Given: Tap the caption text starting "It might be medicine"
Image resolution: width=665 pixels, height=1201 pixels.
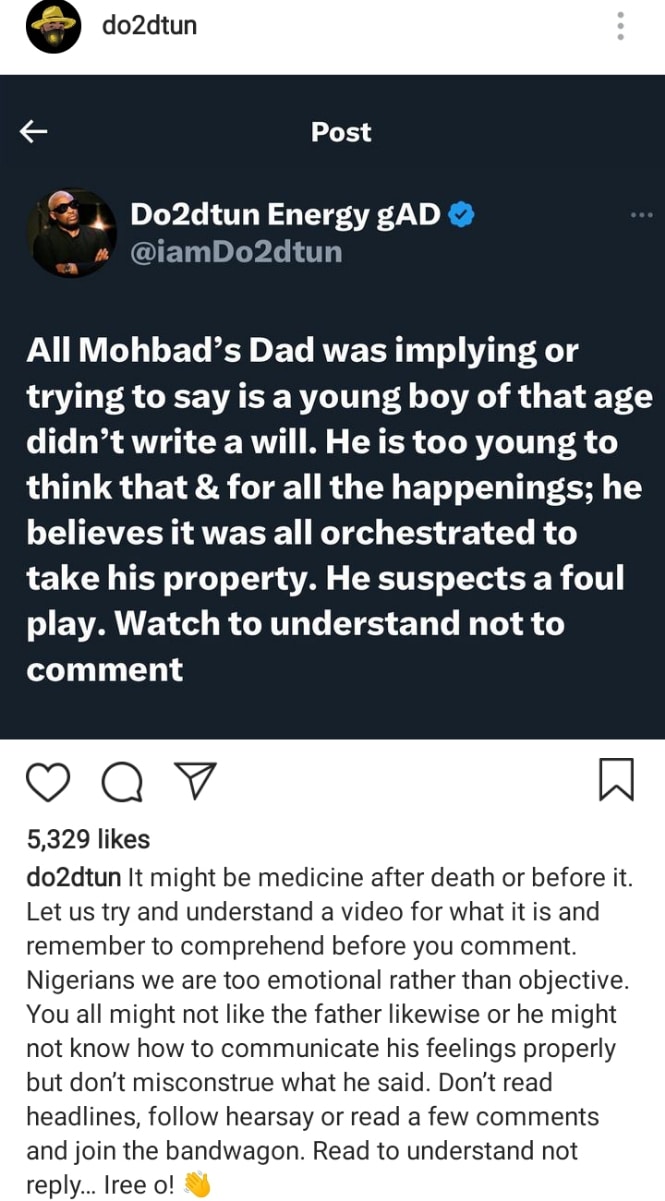Looking at the screenshot, I should click(379, 878).
